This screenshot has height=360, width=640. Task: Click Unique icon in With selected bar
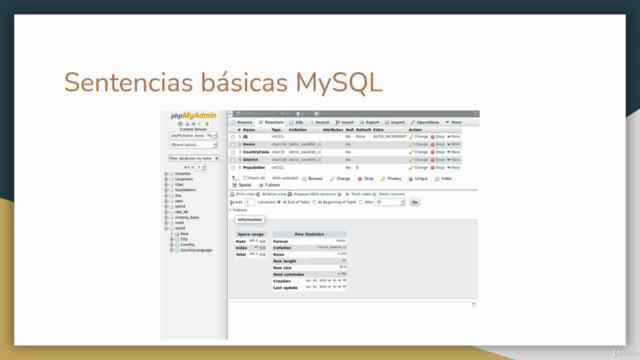point(411,179)
